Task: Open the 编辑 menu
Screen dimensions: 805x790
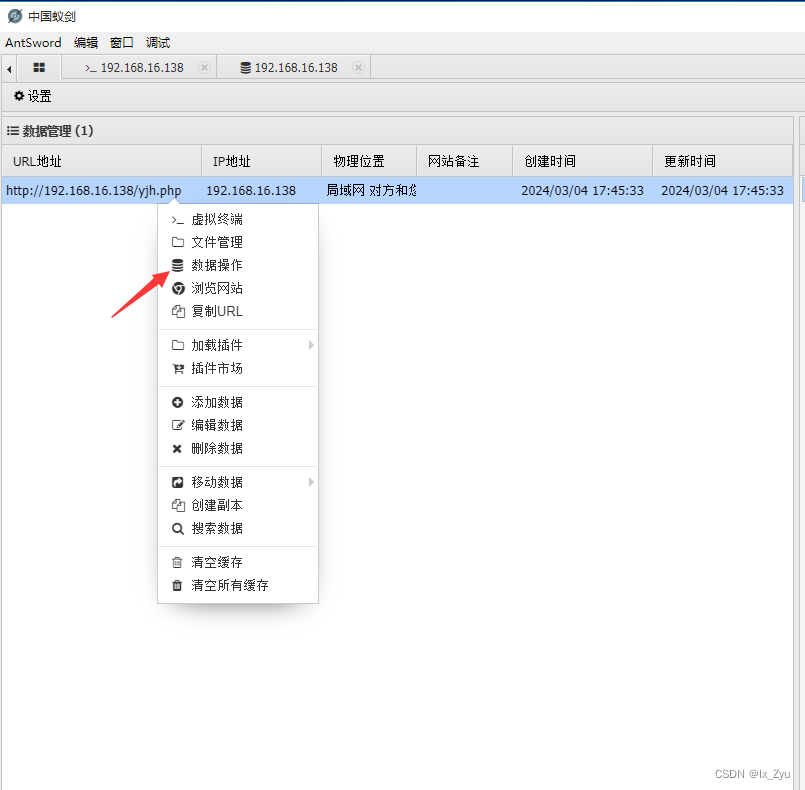Action: (86, 43)
